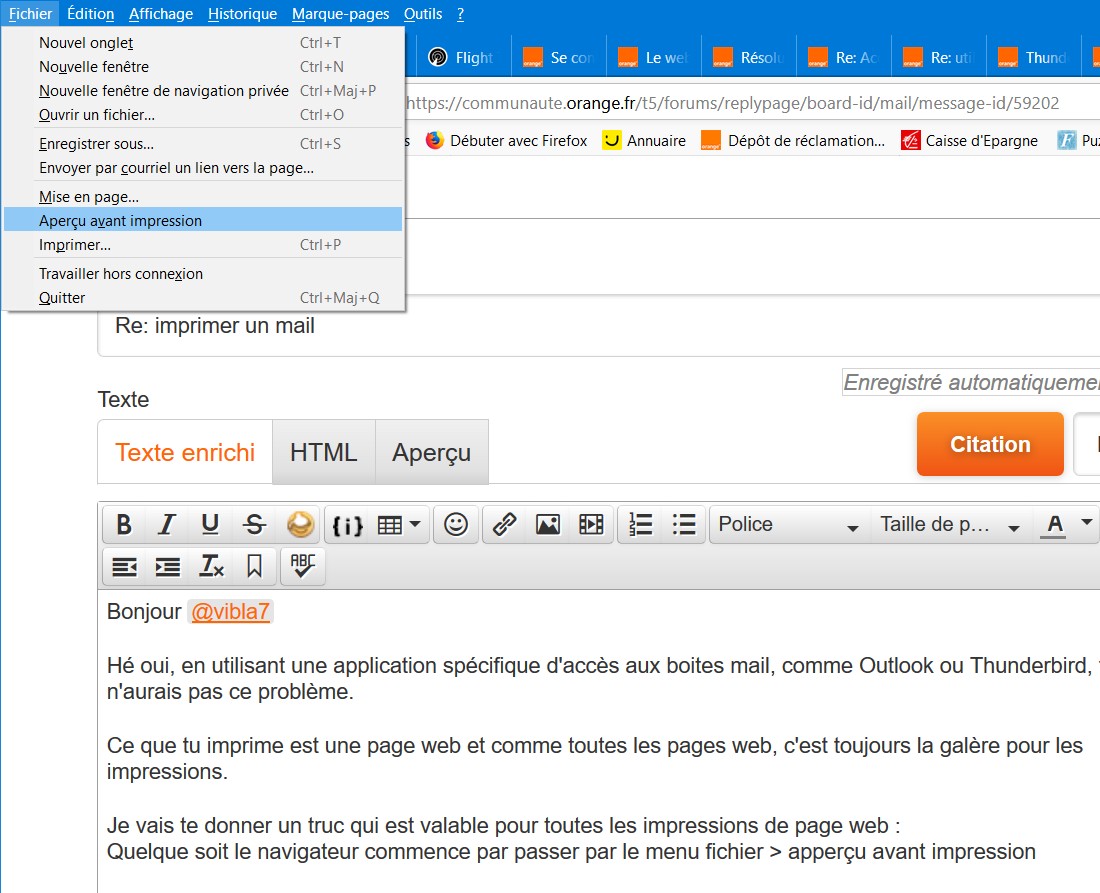The height and width of the screenshot is (893, 1100).
Task: Choose Imprimer… menu item
Action: click(x=203, y=245)
